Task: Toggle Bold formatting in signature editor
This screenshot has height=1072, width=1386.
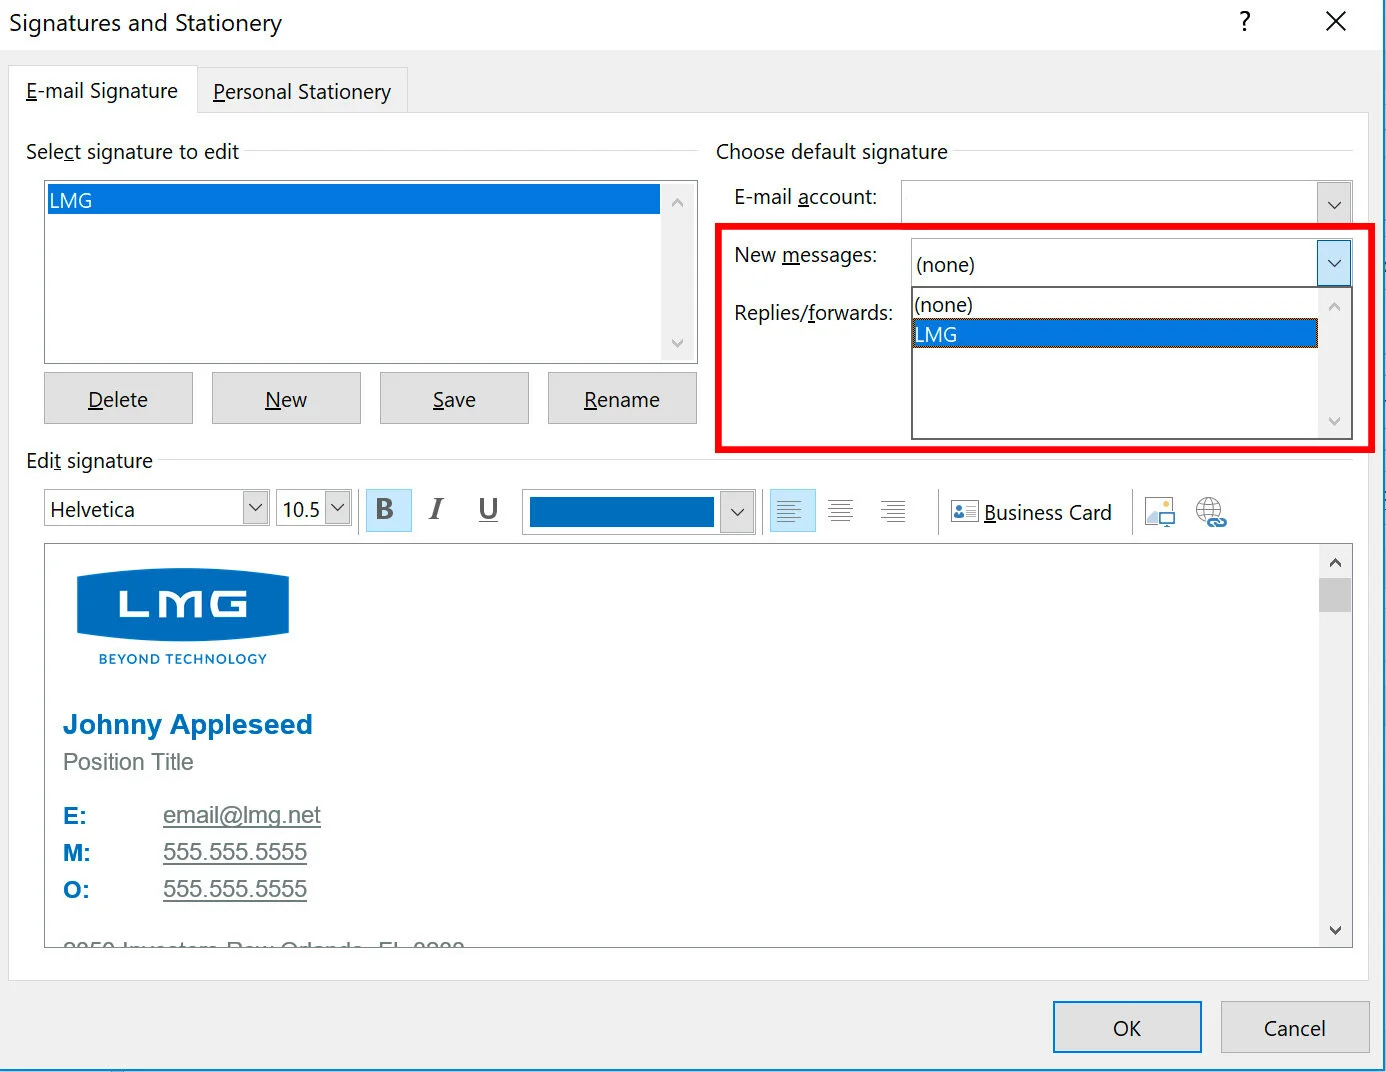Action: pos(388,510)
